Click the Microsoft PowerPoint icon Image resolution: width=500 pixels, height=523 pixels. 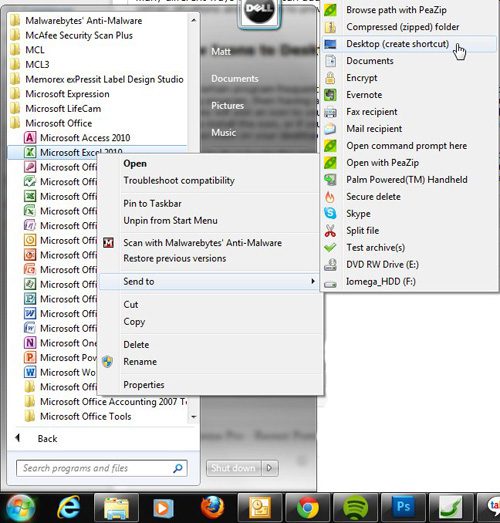(30, 357)
